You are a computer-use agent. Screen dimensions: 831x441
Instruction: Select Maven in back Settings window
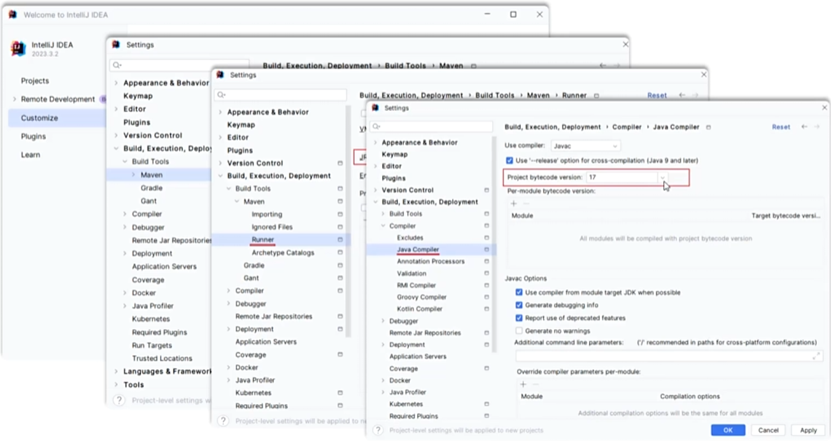tap(151, 174)
